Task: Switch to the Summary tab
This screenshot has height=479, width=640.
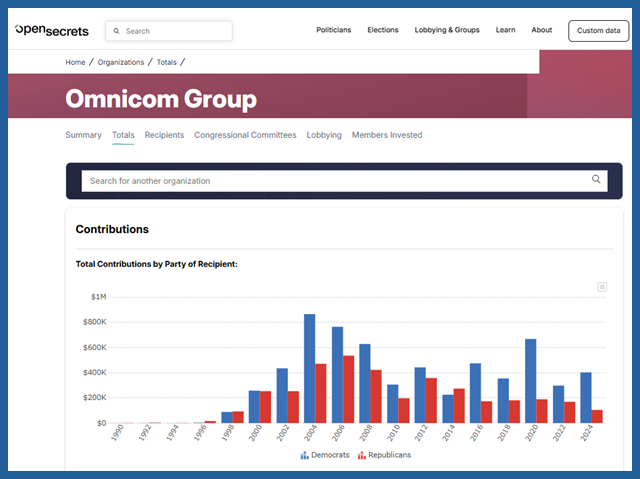Action: pyautogui.click(x=83, y=135)
